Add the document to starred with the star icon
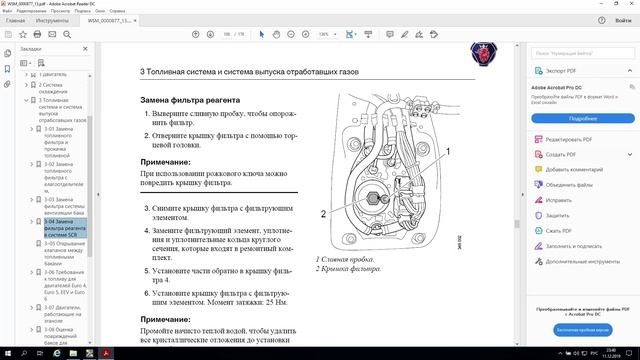 tap(23, 35)
